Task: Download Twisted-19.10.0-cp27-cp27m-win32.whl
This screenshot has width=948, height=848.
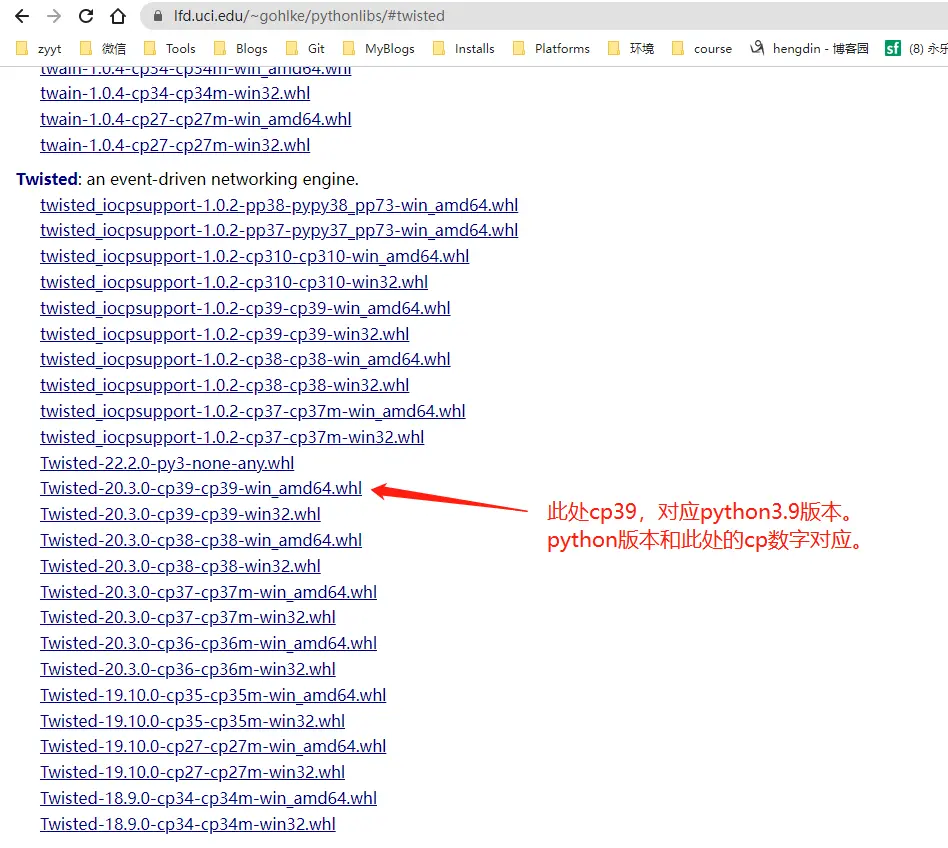Action: [192, 772]
